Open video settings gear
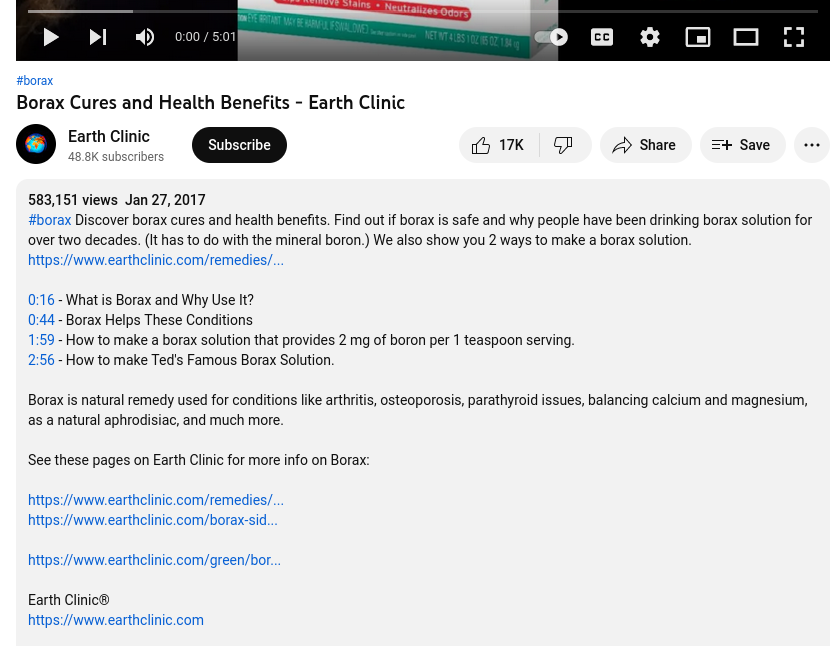832x646 pixels. point(649,37)
